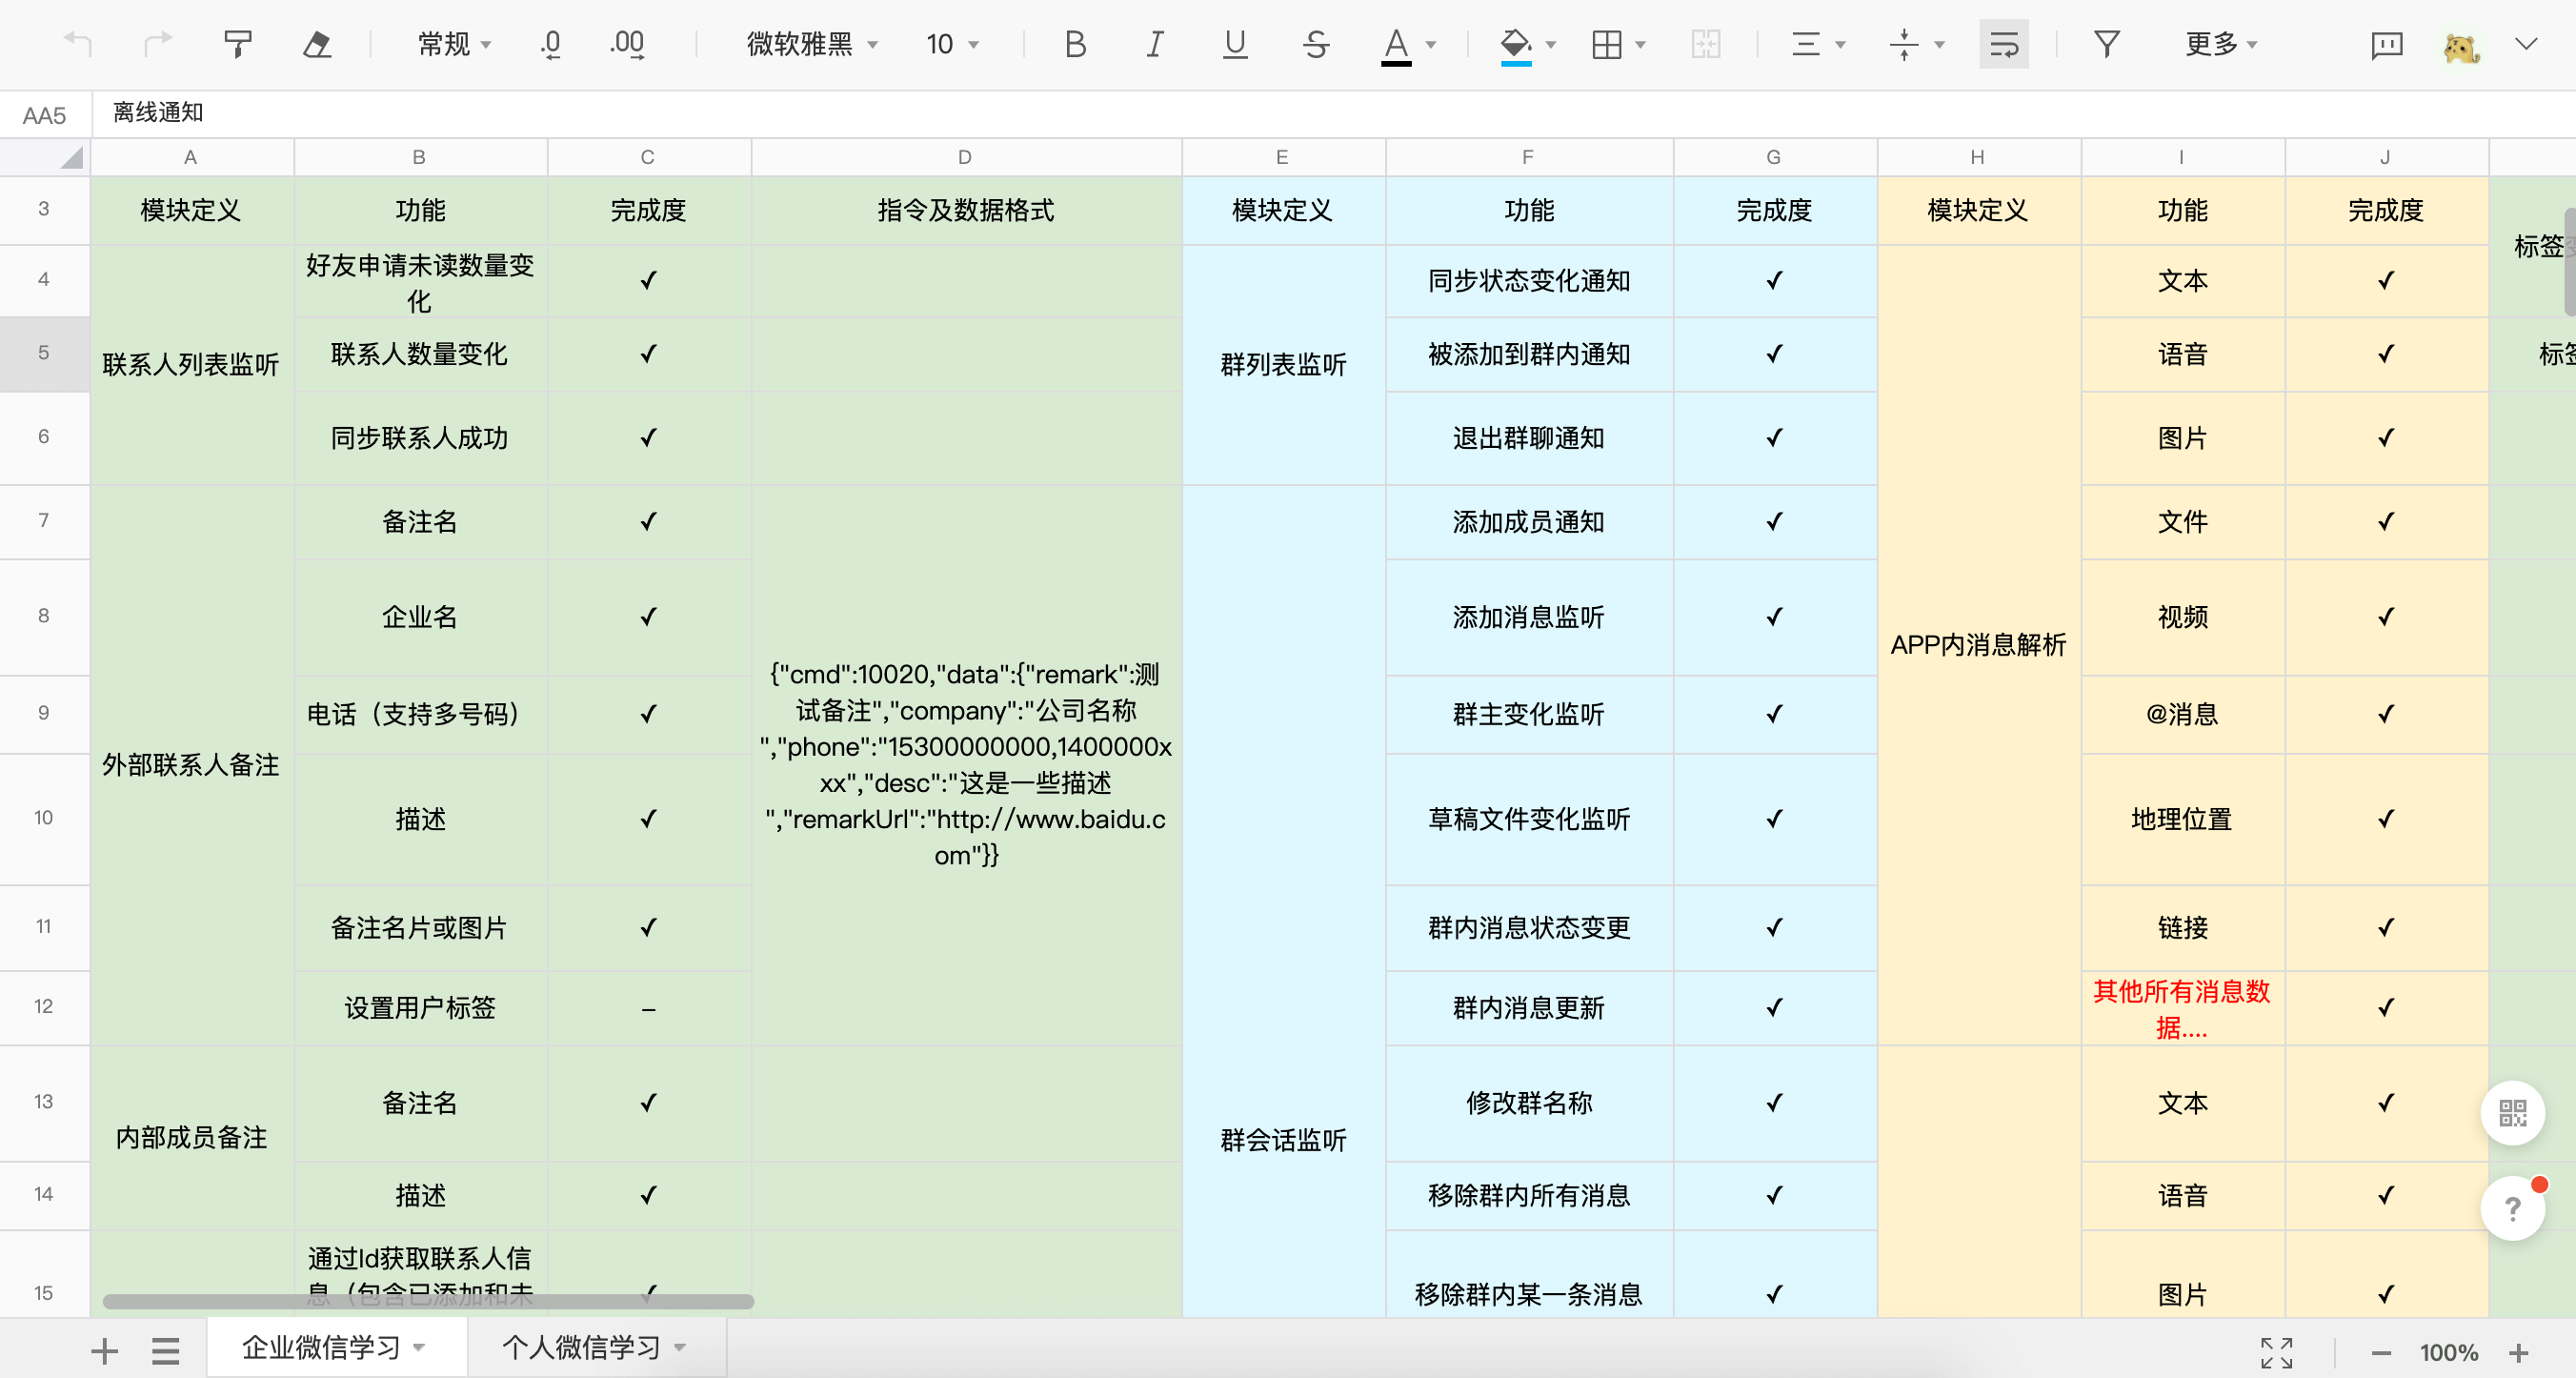Screen dimensions: 2576x1378
Task: Toggle bold formatting
Action: [x=1075, y=44]
